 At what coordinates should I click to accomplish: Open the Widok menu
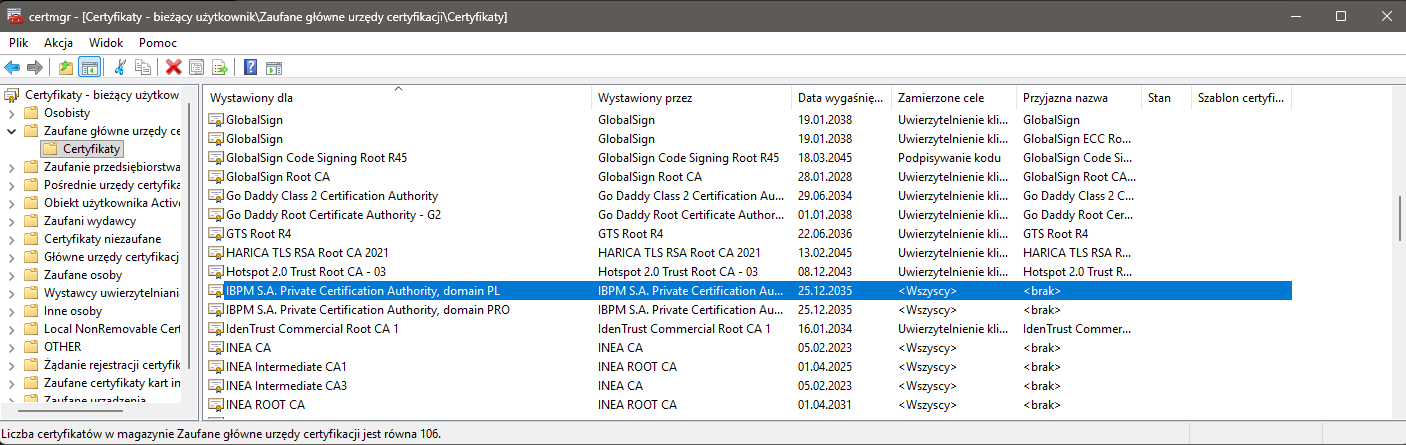click(106, 43)
